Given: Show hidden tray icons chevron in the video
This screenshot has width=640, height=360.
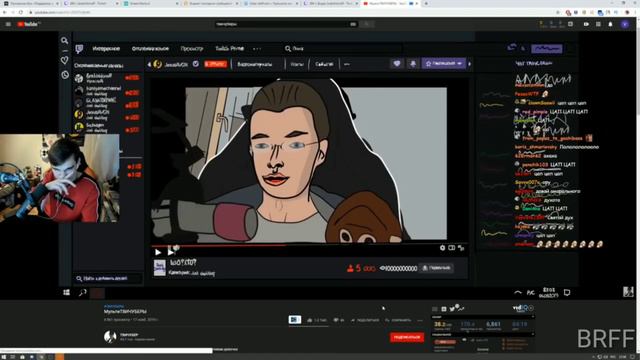Looking at the screenshot, I should coord(518,292).
